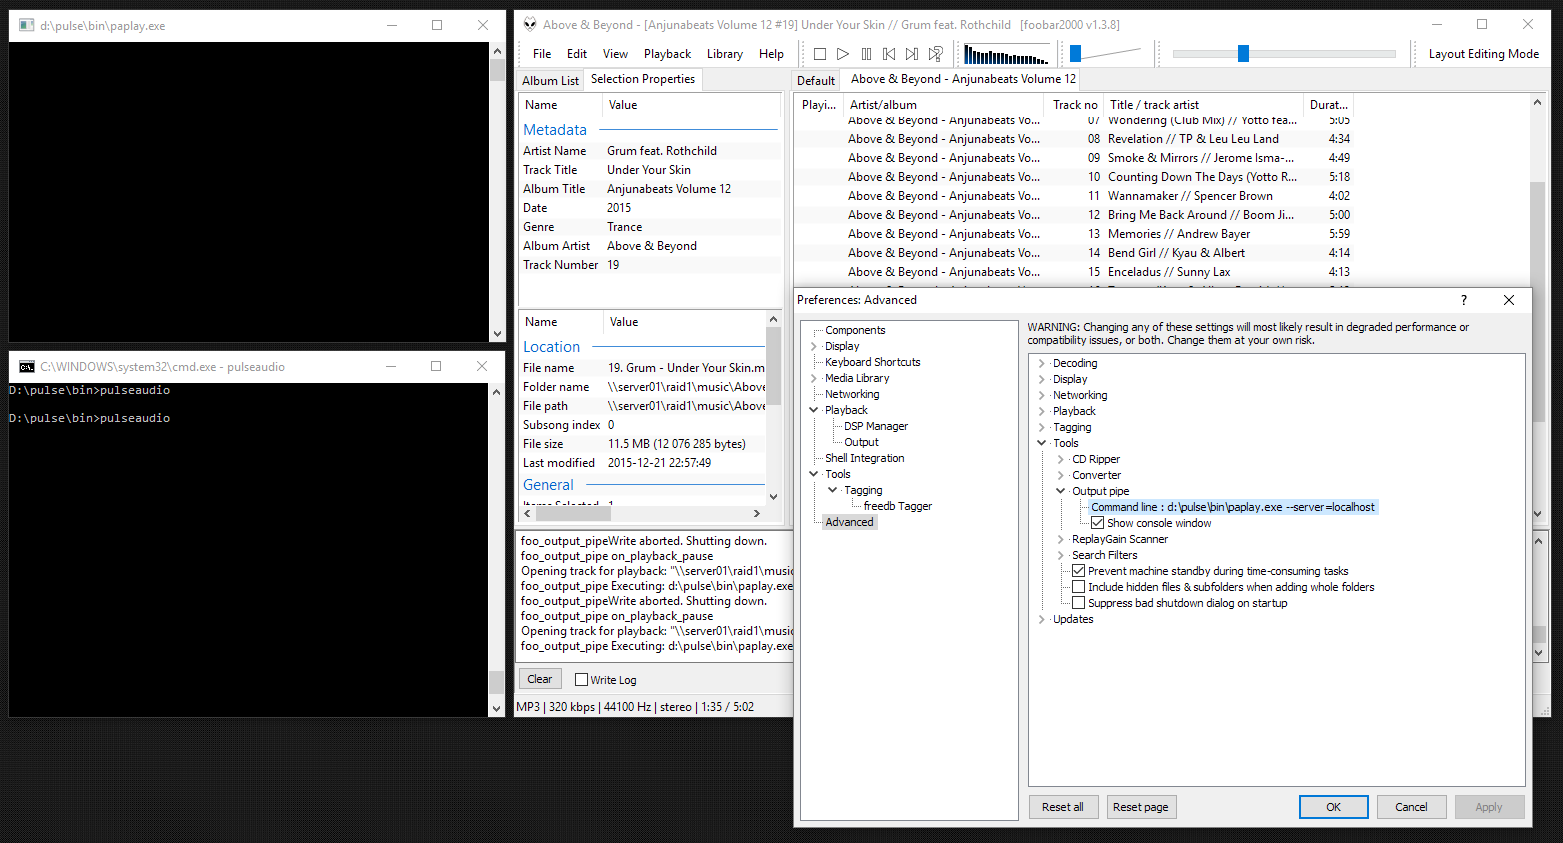The image size is (1563, 843).
Task: Collapse the Tools node in advanced settings
Action: [x=1042, y=443]
